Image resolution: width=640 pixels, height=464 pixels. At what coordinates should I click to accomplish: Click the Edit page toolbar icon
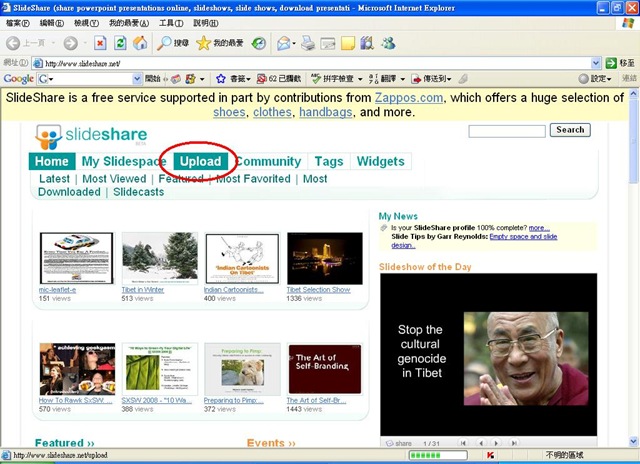(328, 43)
